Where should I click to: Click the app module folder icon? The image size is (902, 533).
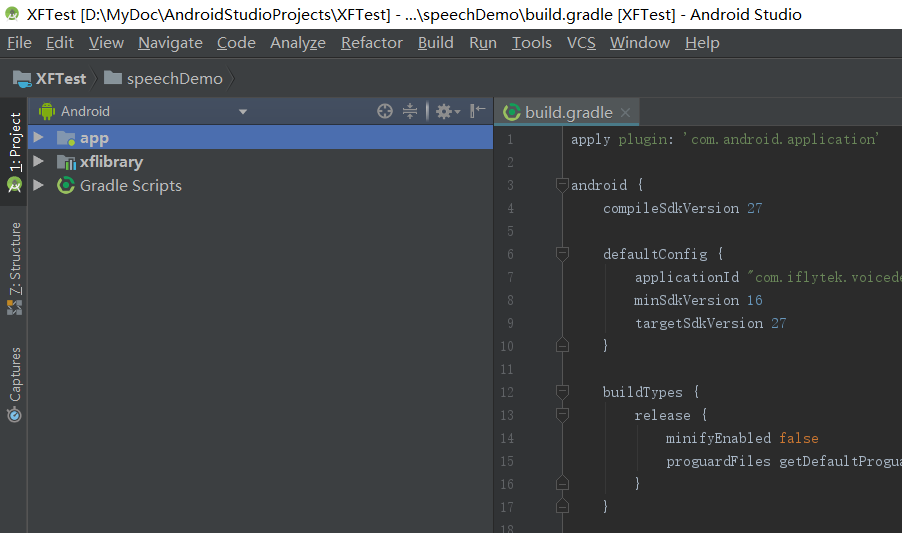(x=66, y=138)
